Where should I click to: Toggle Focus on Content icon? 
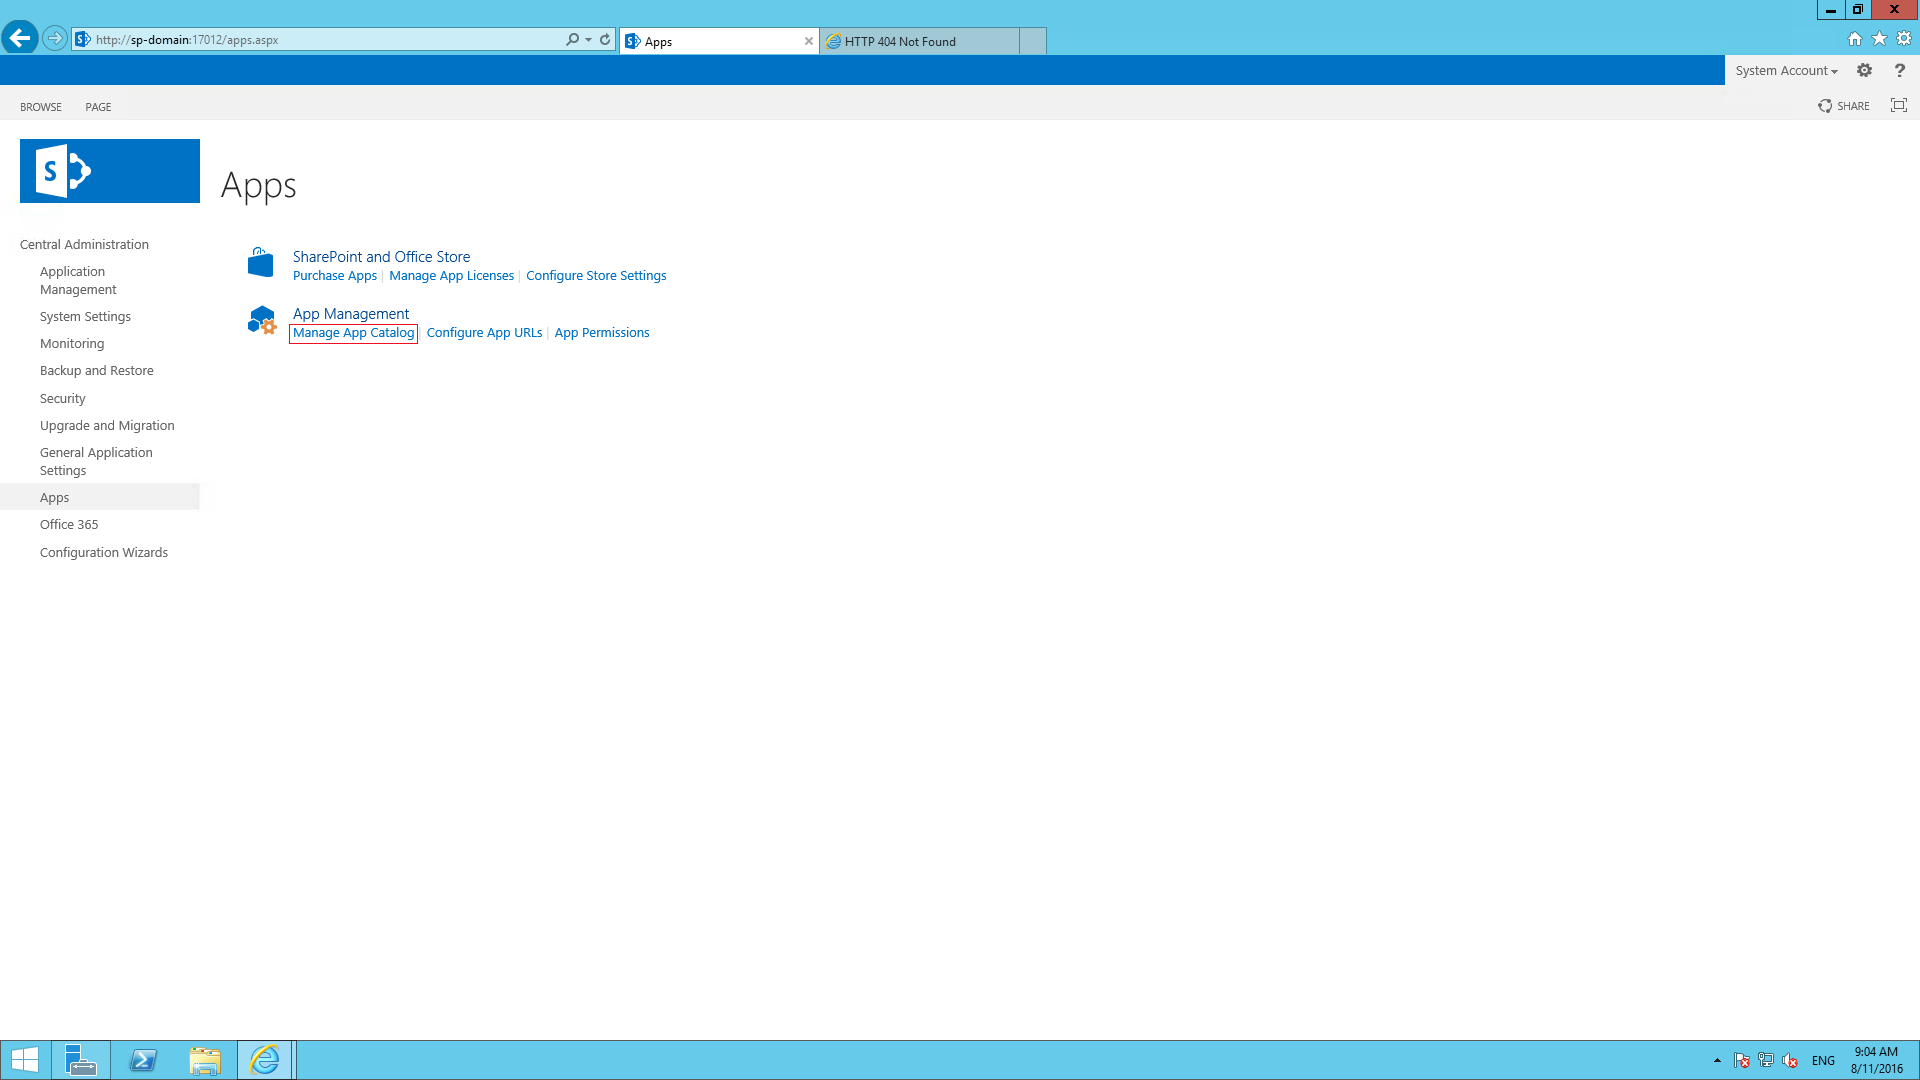[1899, 105]
